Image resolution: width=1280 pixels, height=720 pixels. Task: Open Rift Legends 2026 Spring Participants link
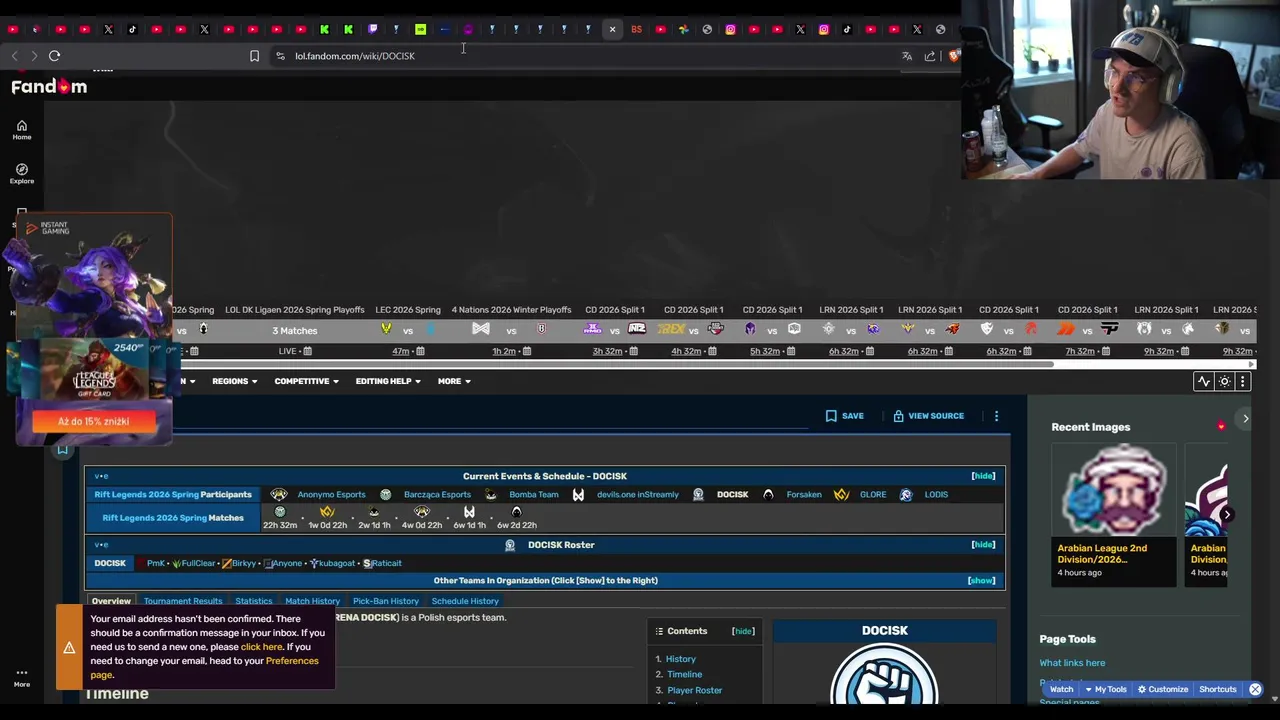click(173, 494)
